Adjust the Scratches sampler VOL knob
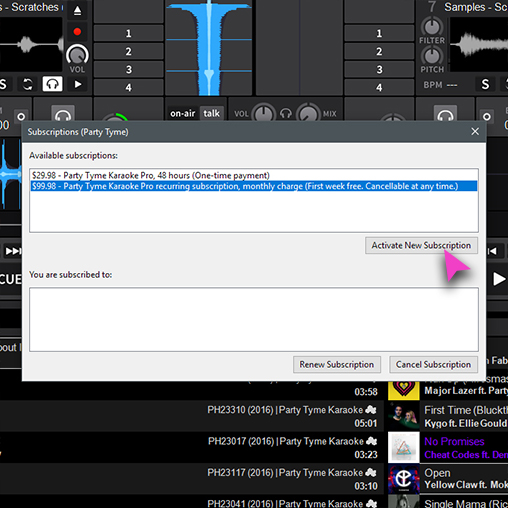Image resolution: width=508 pixels, height=508 pixels. click(77, 55)
